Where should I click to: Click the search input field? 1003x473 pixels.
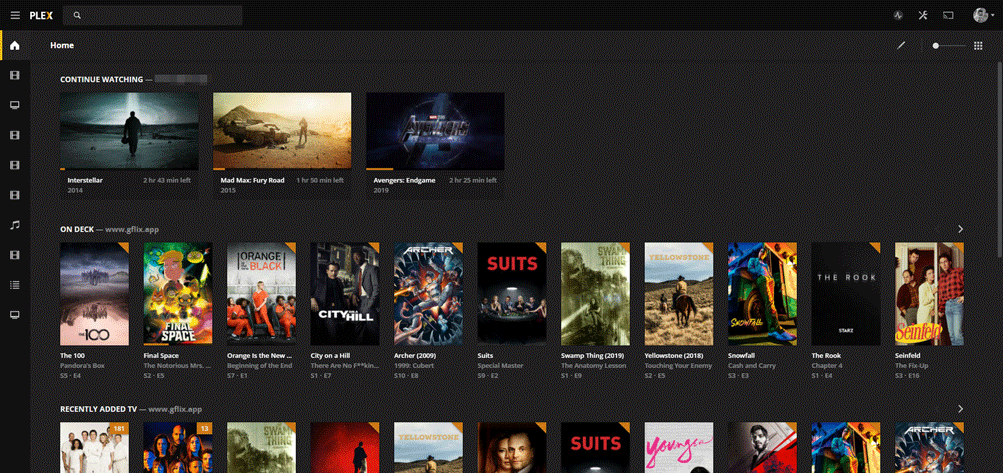coord(160,16)
